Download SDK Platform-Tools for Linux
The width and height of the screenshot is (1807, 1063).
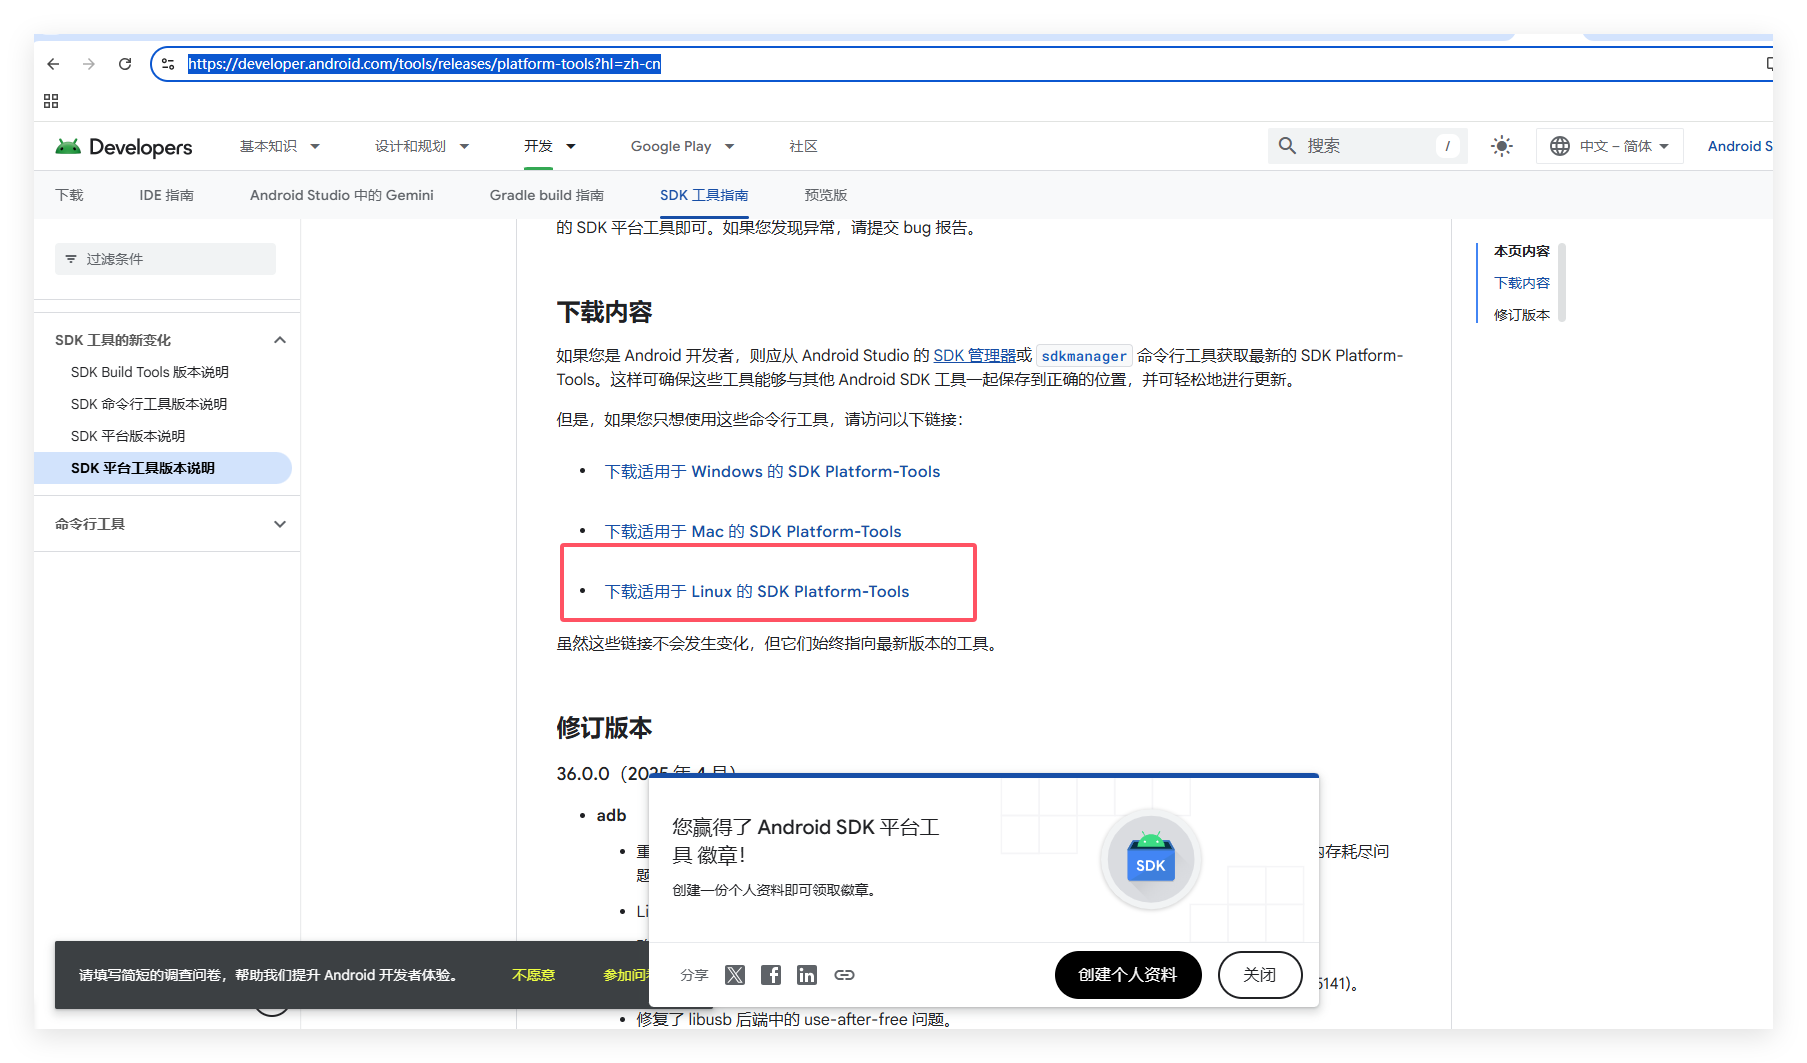tap(757, 591)
